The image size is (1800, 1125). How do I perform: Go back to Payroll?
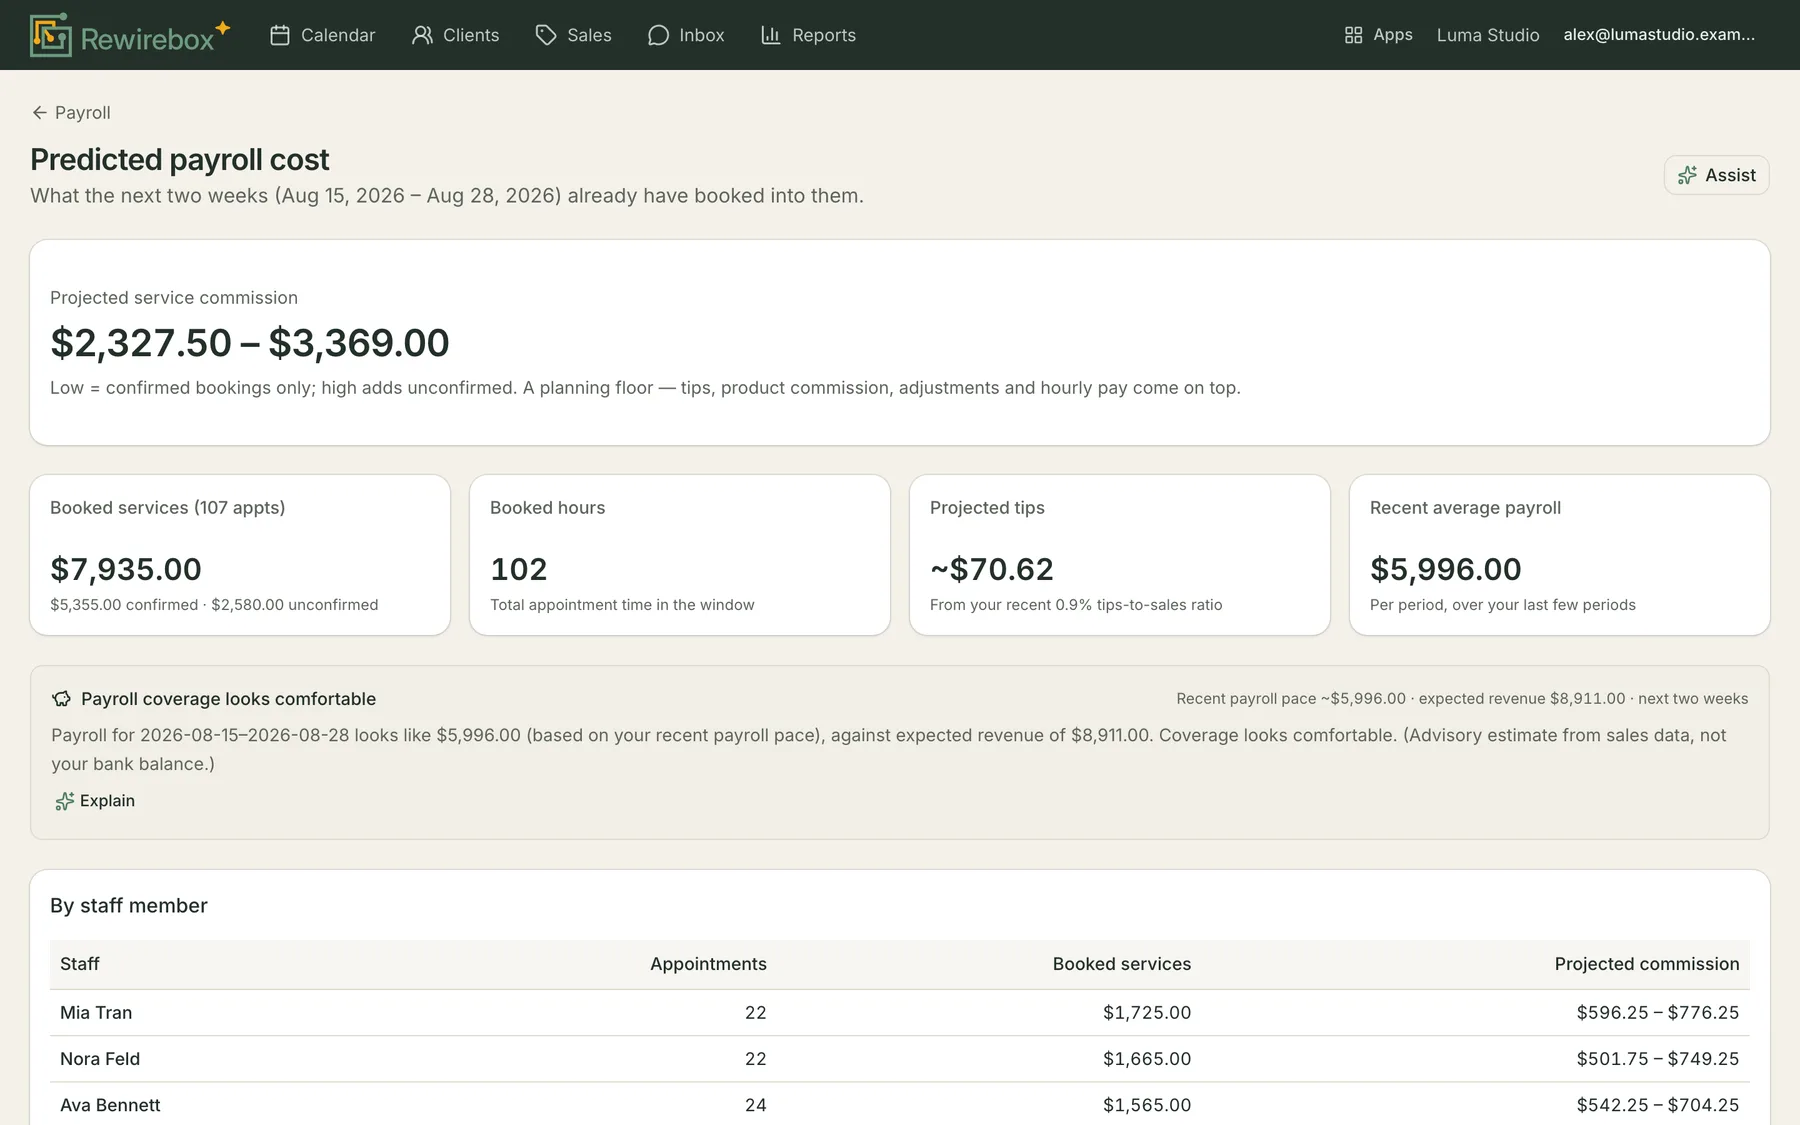pos(71,113)
